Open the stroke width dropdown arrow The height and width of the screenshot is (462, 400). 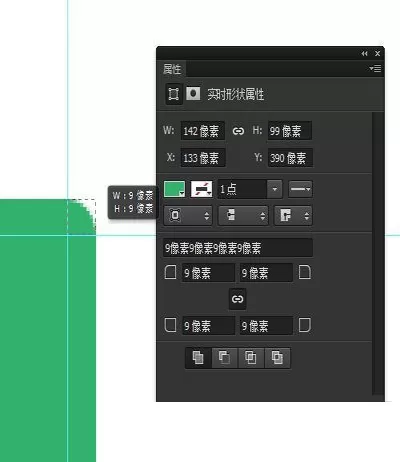275,189
